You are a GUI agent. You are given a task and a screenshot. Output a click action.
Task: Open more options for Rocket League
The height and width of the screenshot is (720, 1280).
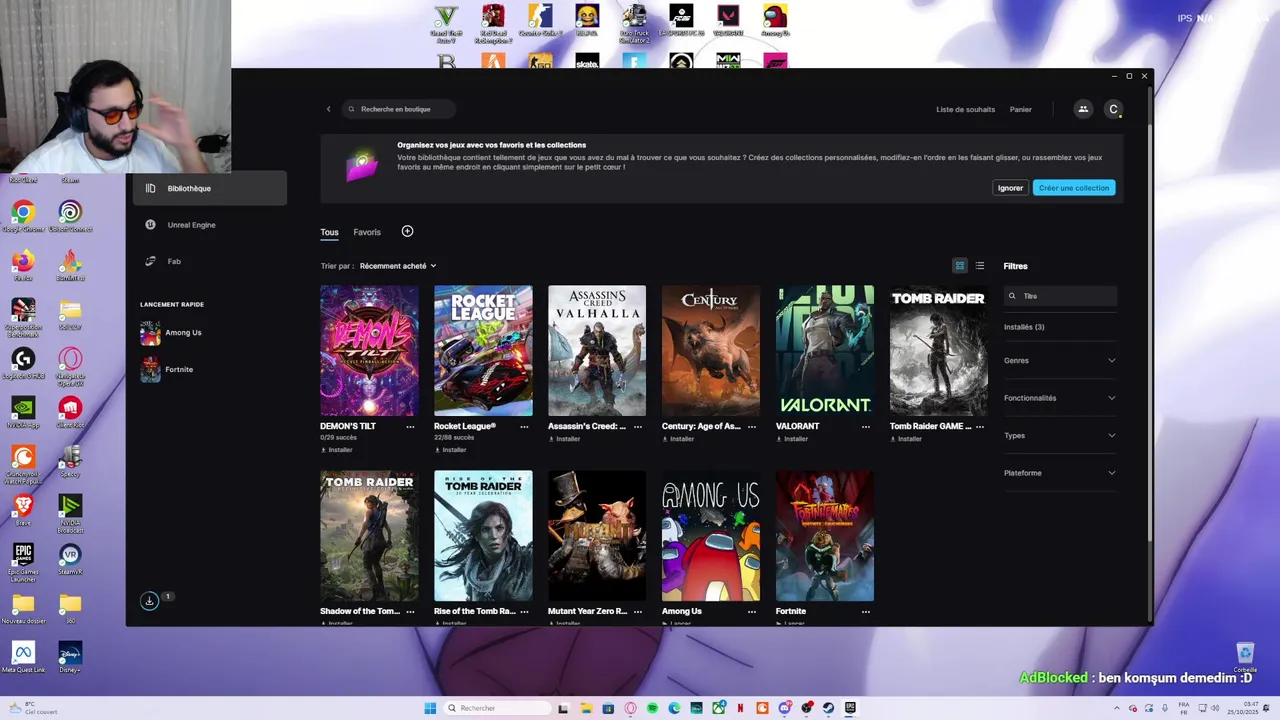[524, 426]
